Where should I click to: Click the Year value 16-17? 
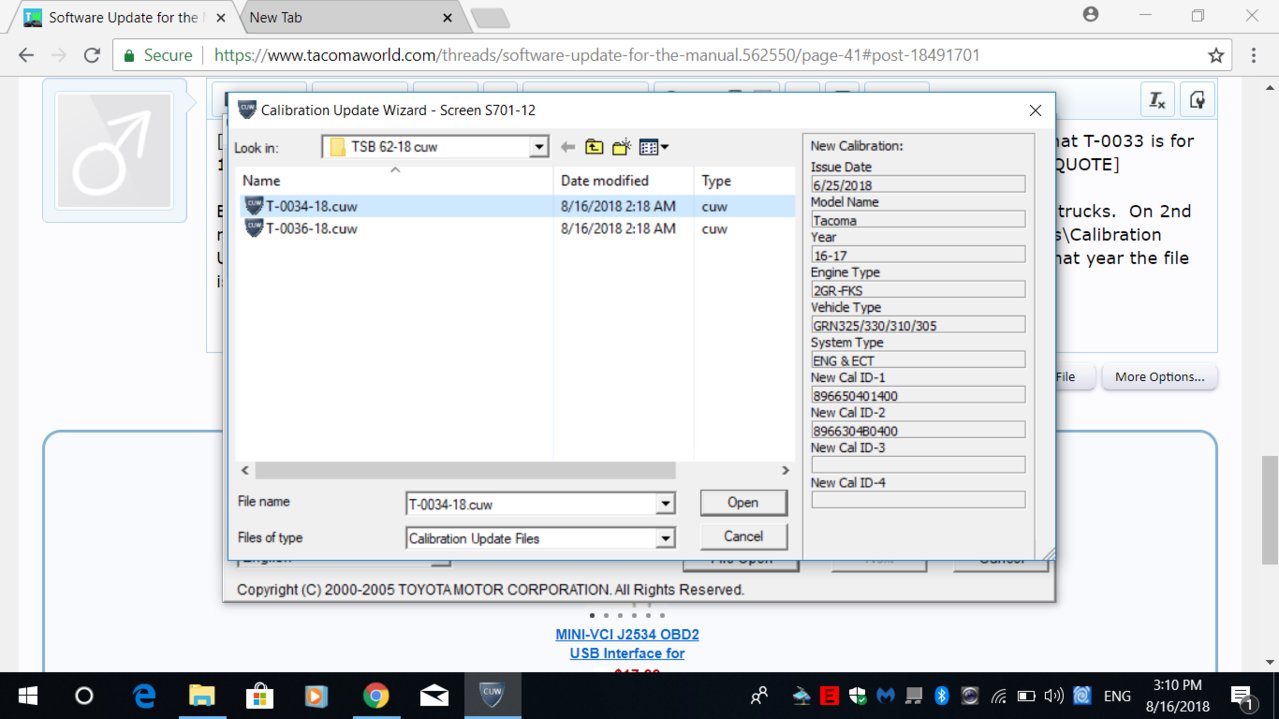coord(918,255)
